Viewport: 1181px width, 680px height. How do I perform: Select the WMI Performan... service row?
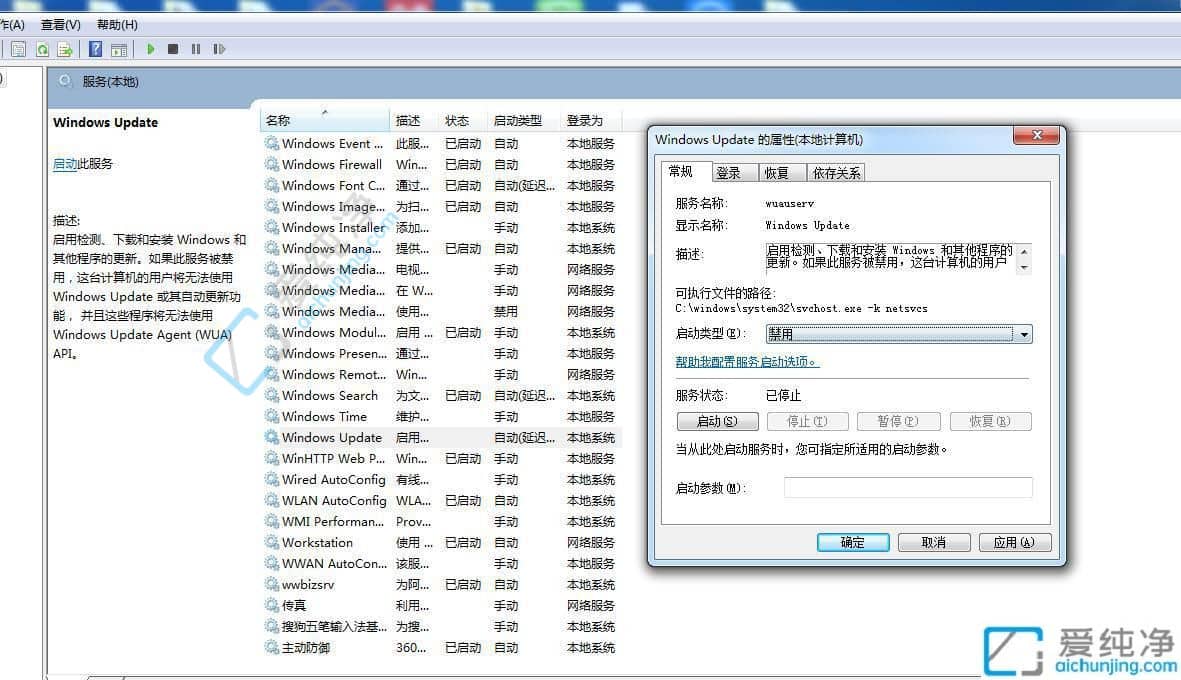[441, 521]
